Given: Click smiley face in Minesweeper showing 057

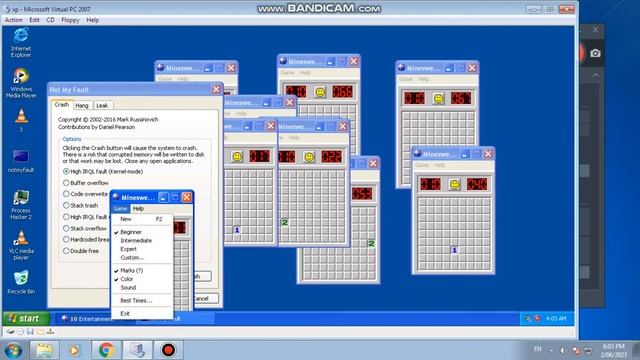Looking at the screenshot, I should pyautogui.click(x=438, y=98).
